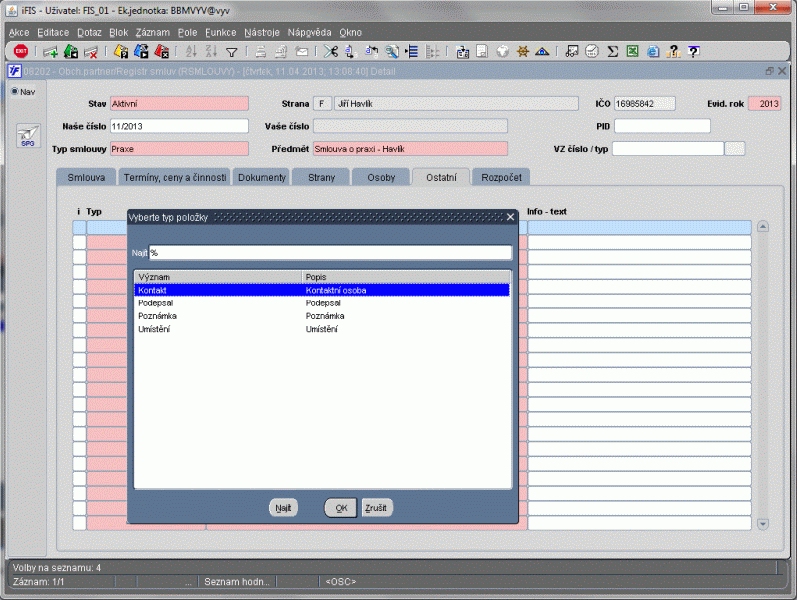Click the Najít search text field
The width and height of the screenshot is (797, 600).
pos(330,253)
